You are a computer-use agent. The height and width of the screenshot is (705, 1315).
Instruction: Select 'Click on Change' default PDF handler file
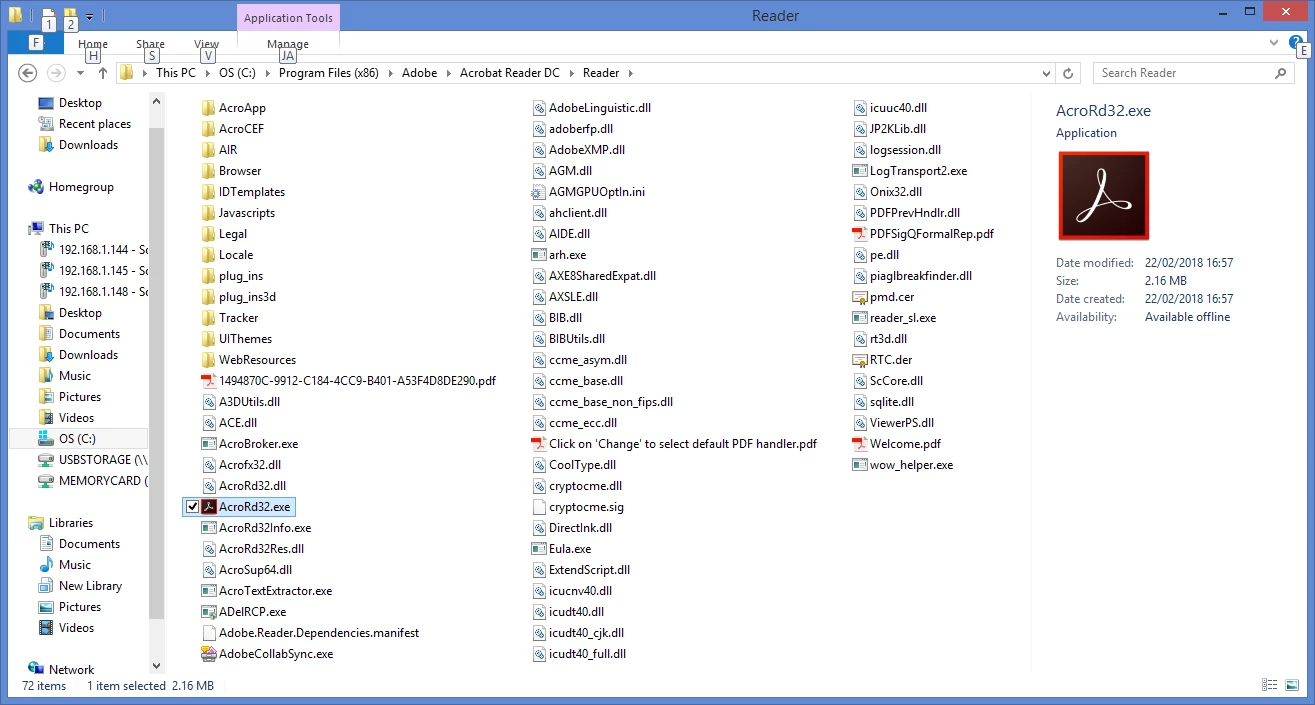click(x=674, y=444)
